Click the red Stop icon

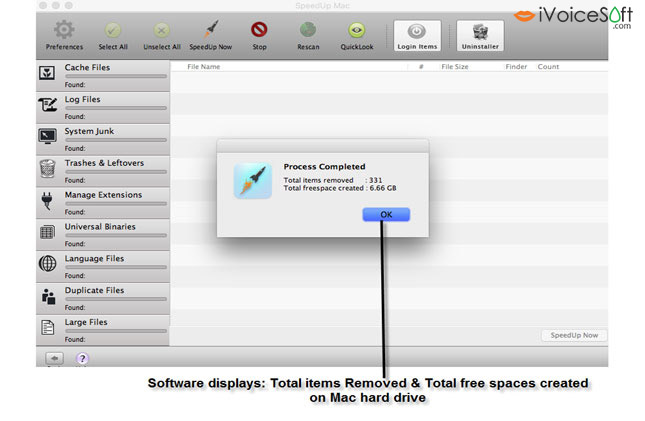[x=259, y=30]
